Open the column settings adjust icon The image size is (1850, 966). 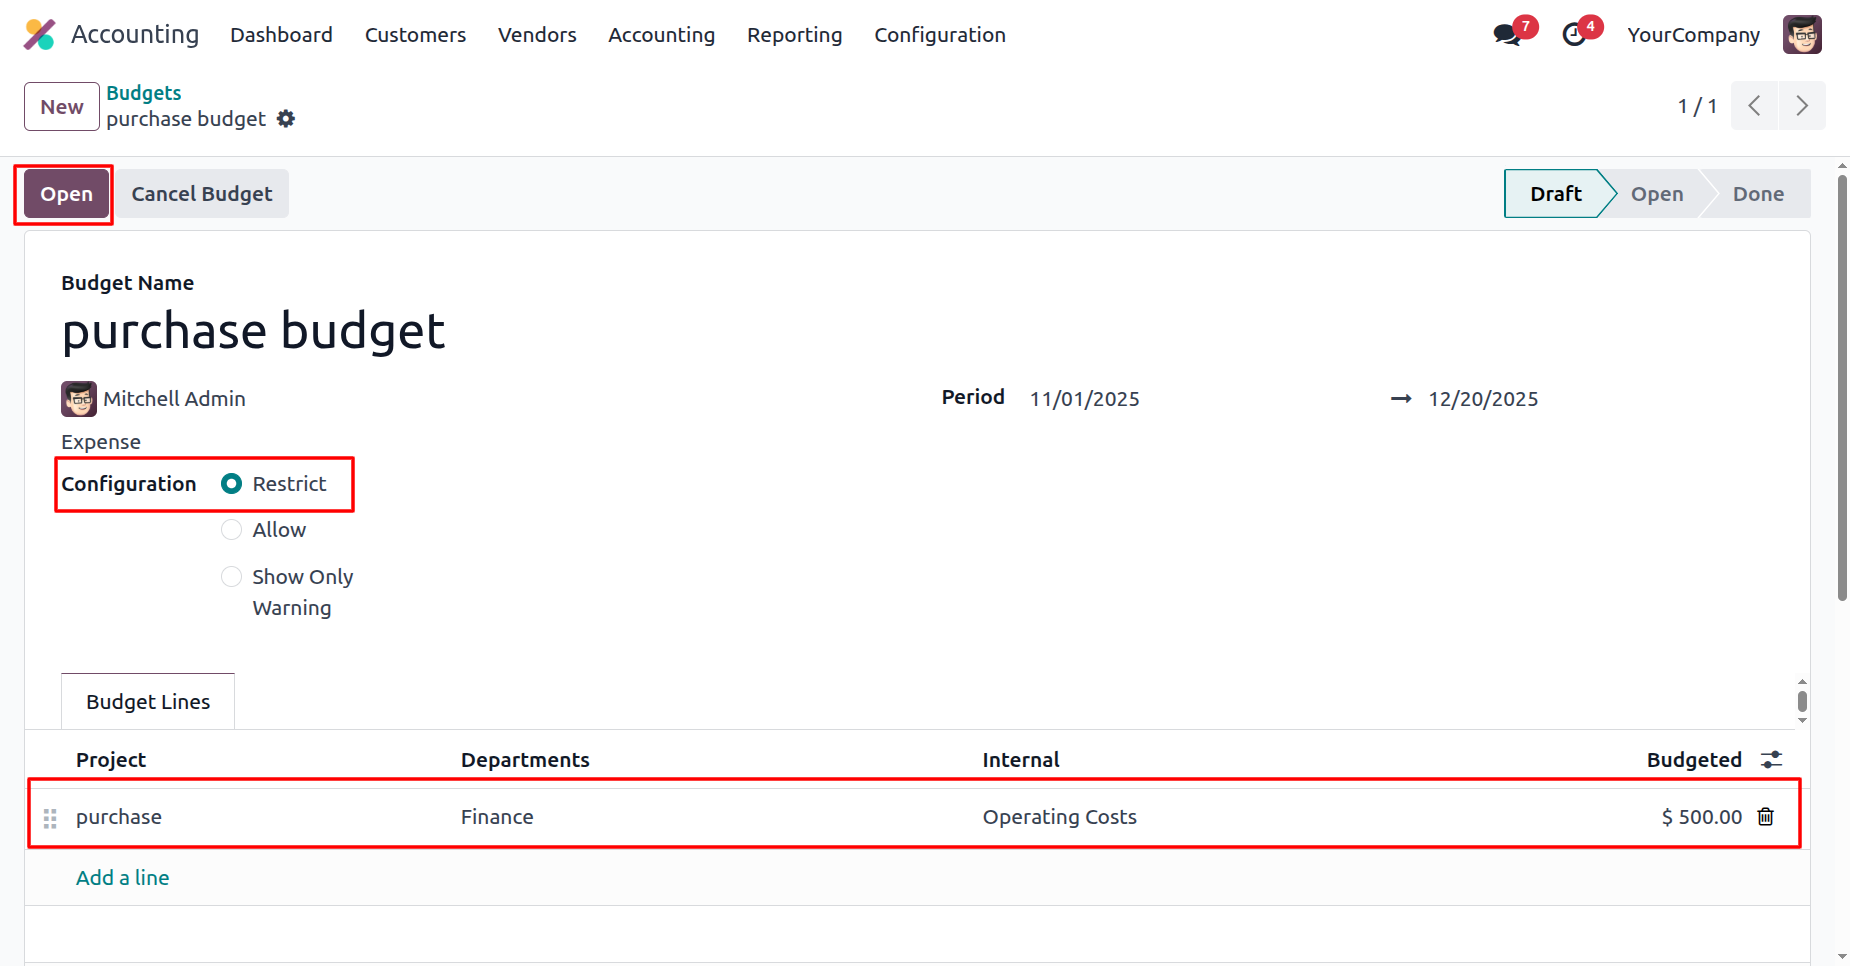[x=1771, y=760]
